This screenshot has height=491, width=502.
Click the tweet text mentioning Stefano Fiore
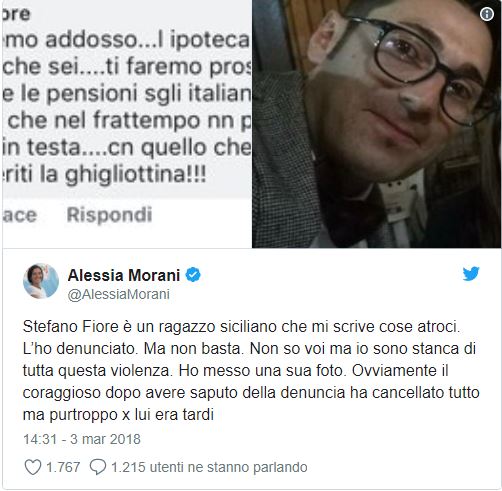(x=251, y=370)
